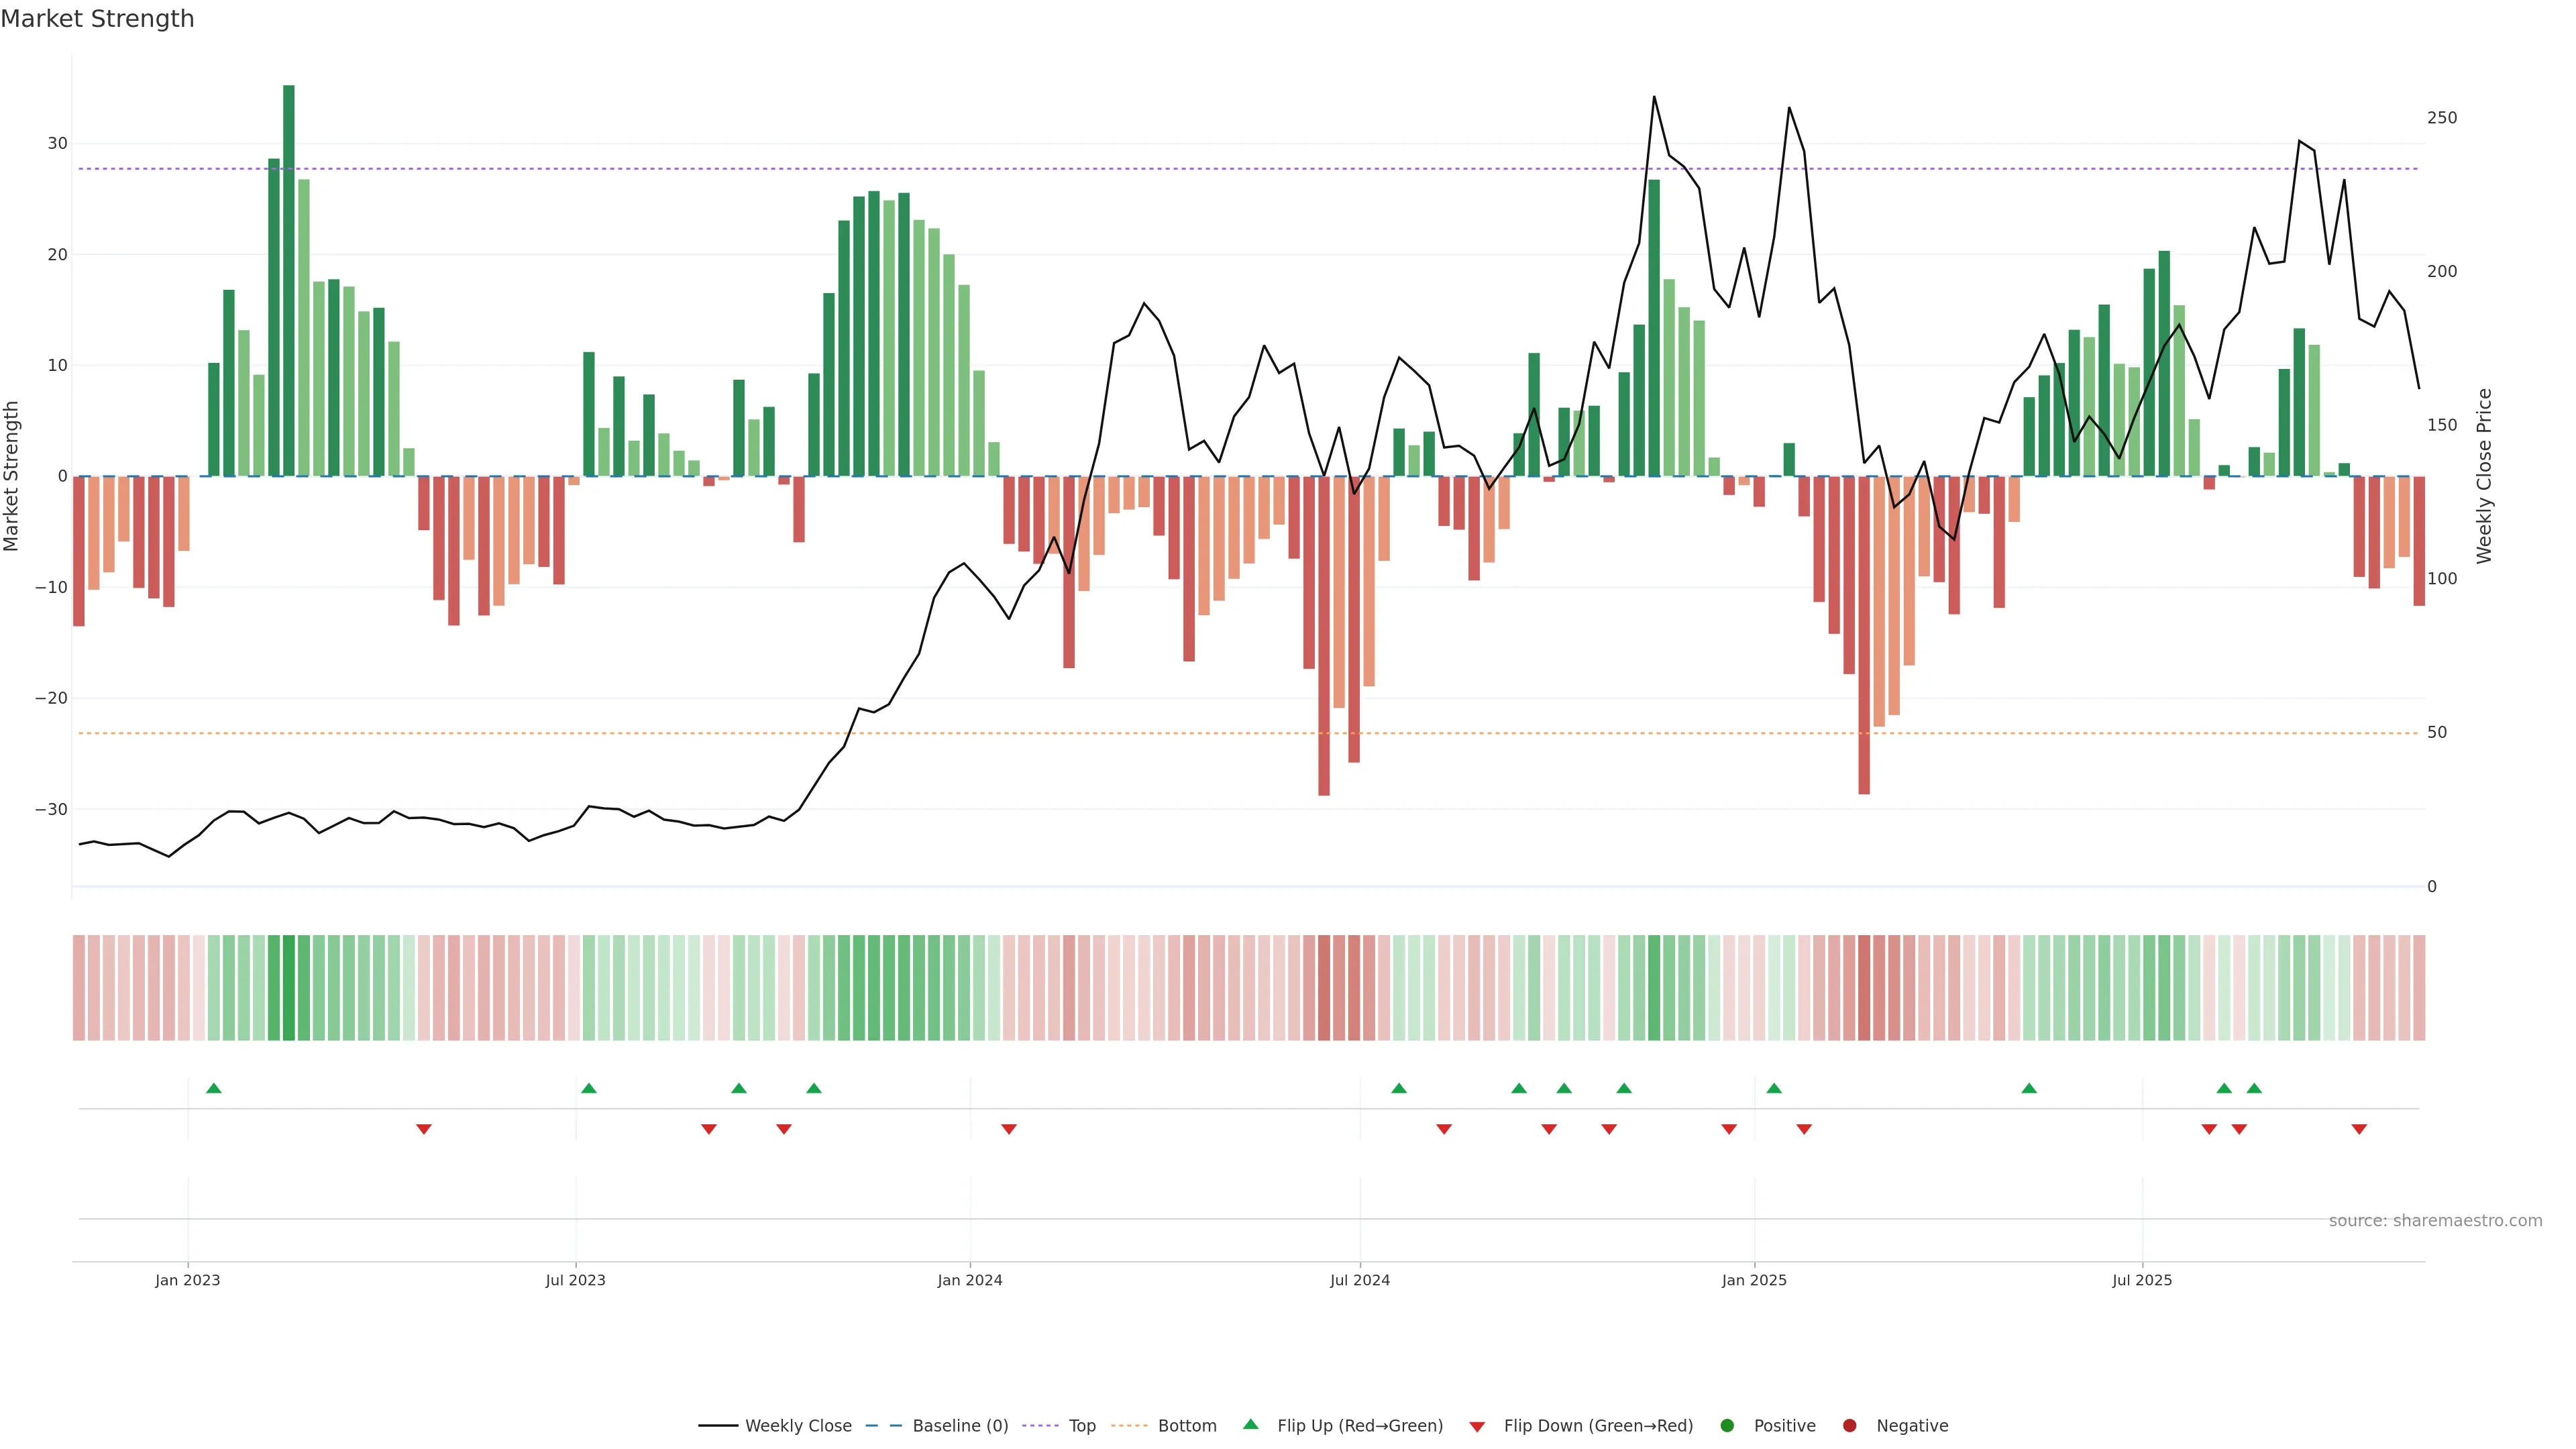Click the last red flip-down marker at the far right
Screen dimensions: 2576x1449
click(2359, 1129)
